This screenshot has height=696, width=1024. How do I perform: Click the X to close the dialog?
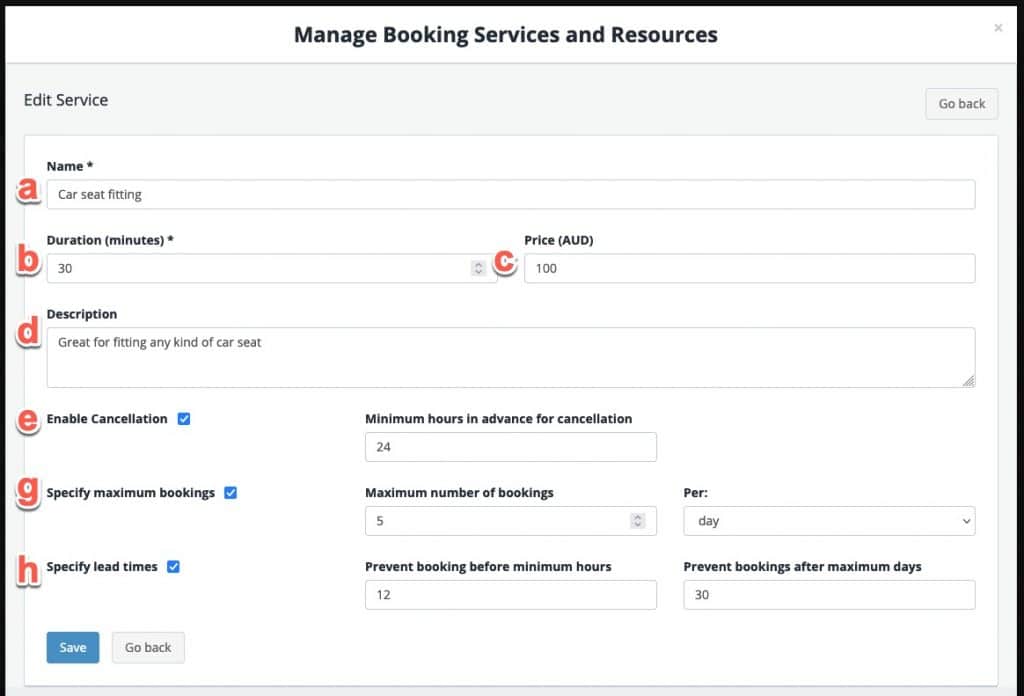pos(997,28)
